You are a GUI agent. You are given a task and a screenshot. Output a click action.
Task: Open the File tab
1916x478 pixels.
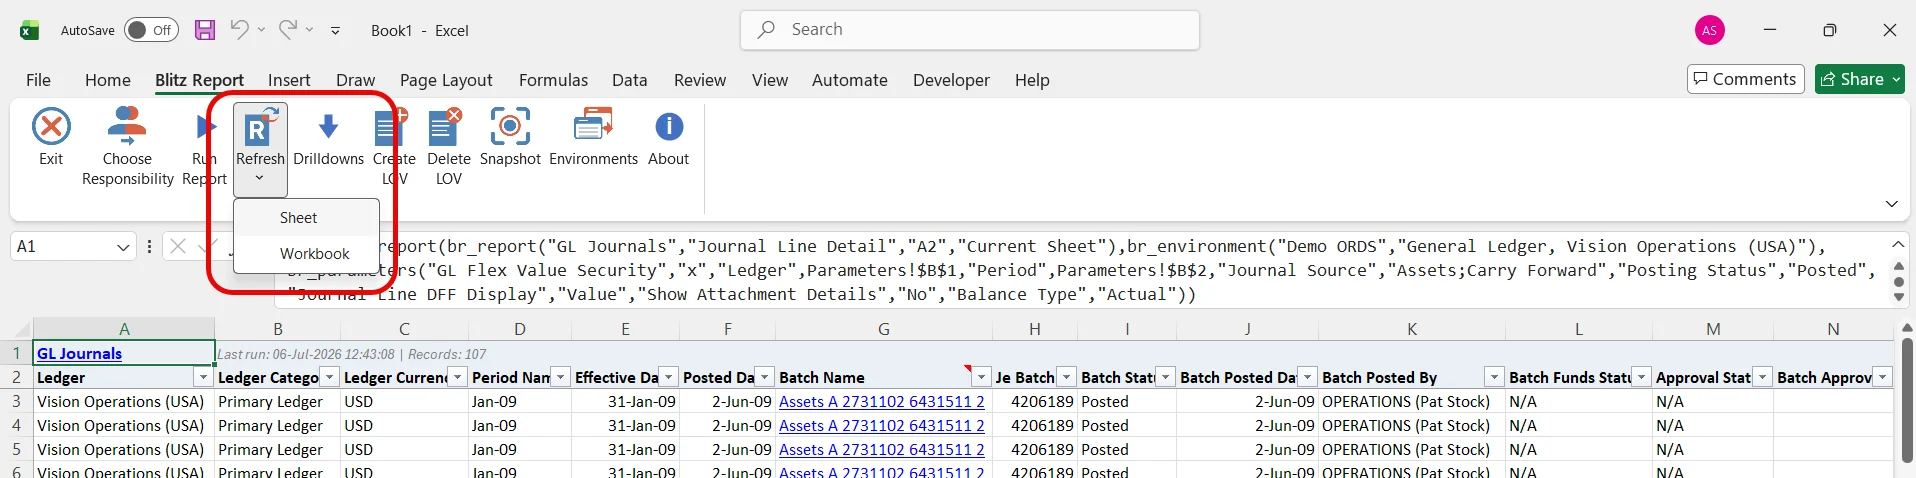click(x=38, y=80)
